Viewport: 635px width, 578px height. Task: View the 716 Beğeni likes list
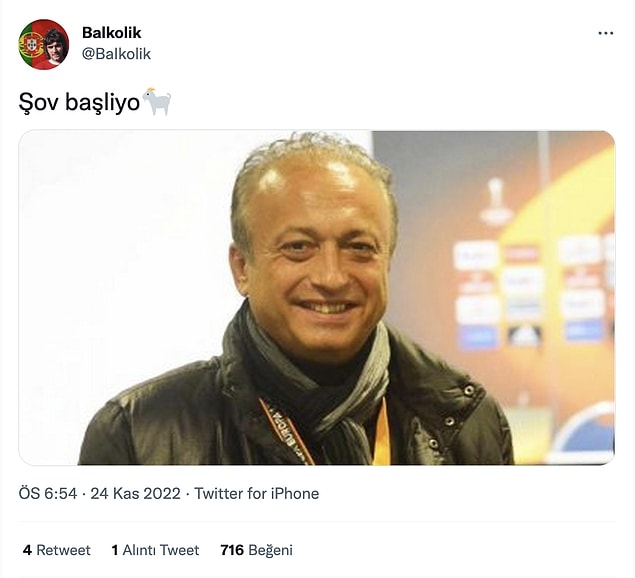[x=256, y=550]
